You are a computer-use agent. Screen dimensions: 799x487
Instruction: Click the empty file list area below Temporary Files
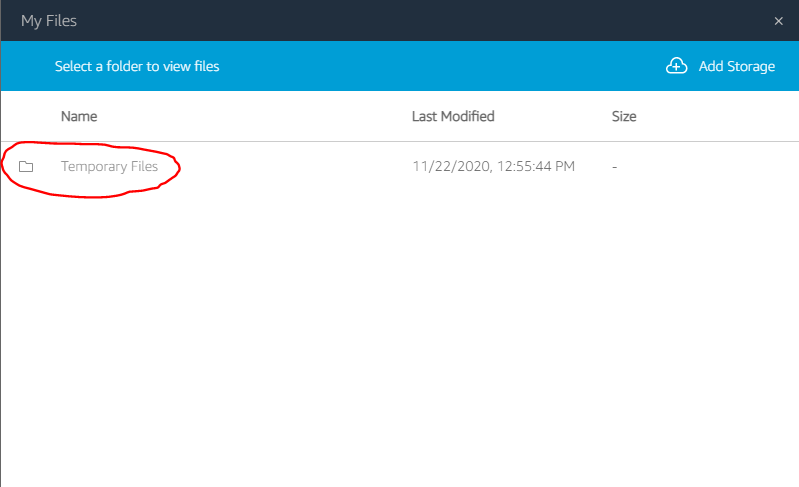coord(400,336)
